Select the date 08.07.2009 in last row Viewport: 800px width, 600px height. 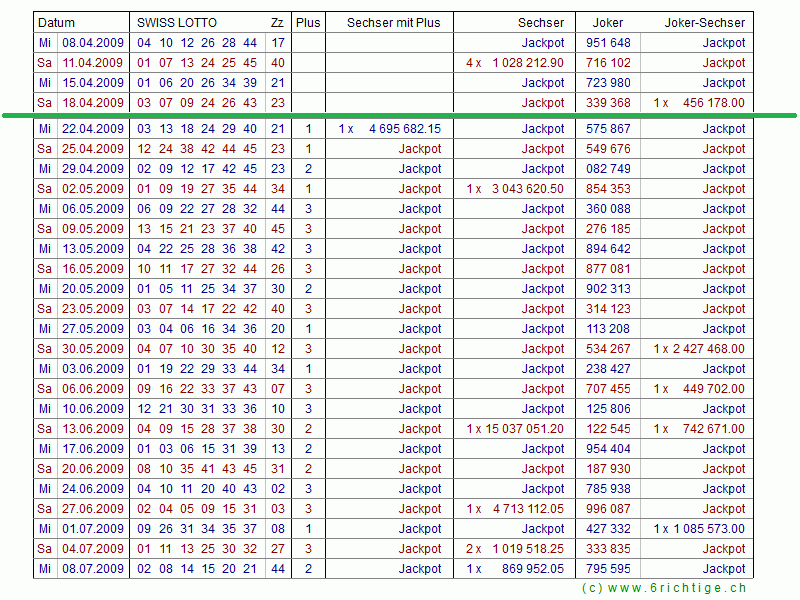[93, 569]
